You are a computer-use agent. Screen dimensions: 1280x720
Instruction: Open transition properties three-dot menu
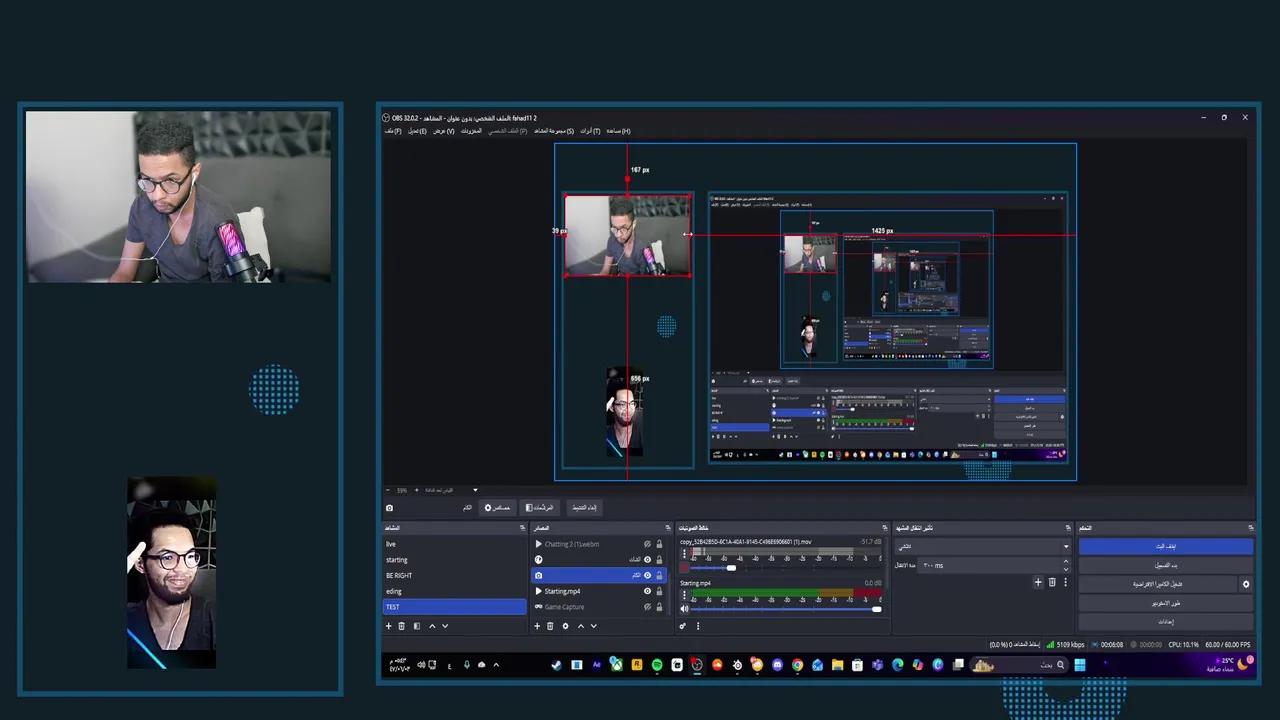[1066, 582]
